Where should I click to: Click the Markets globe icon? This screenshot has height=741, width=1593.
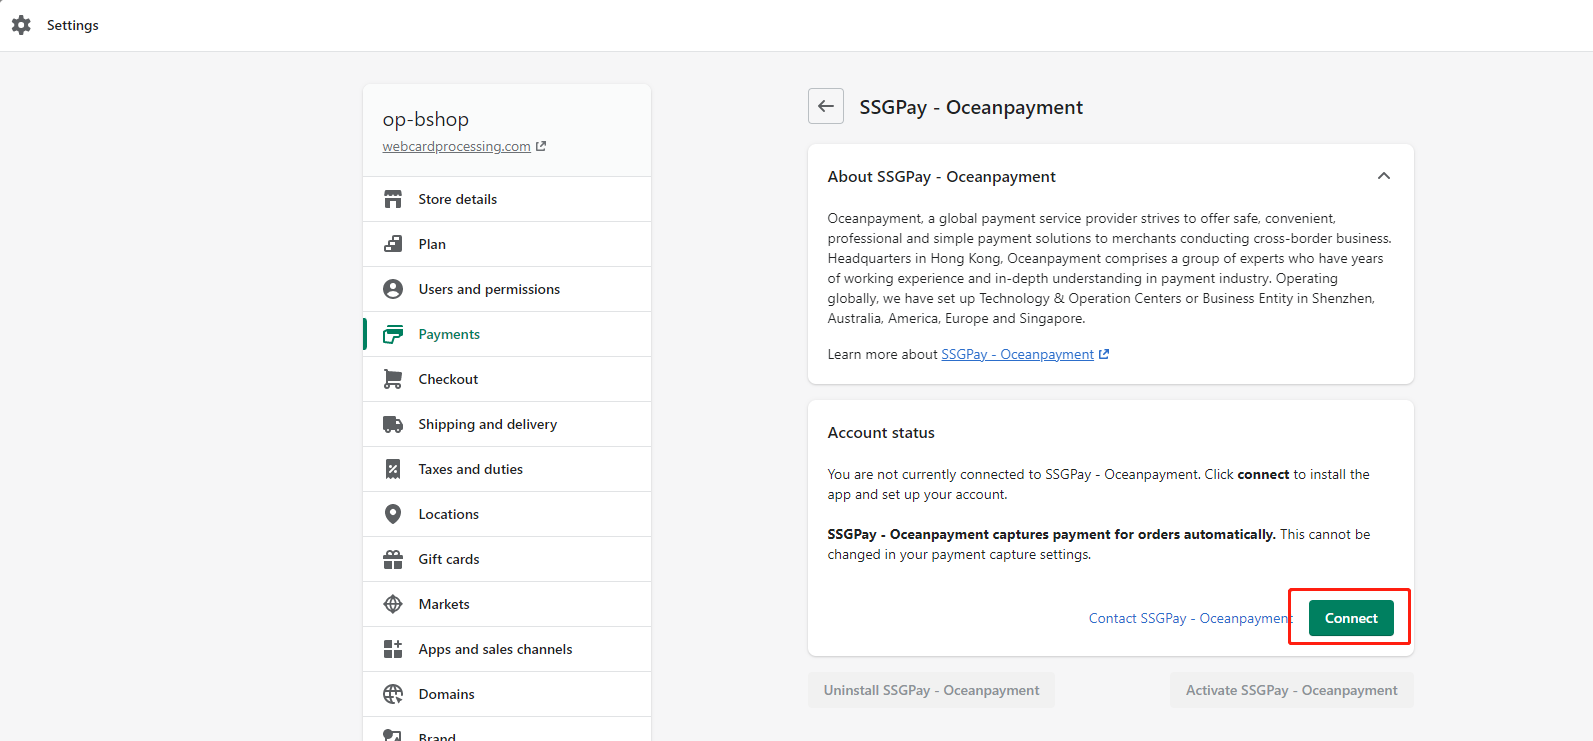pyautogui.click(x=393, y=604)
